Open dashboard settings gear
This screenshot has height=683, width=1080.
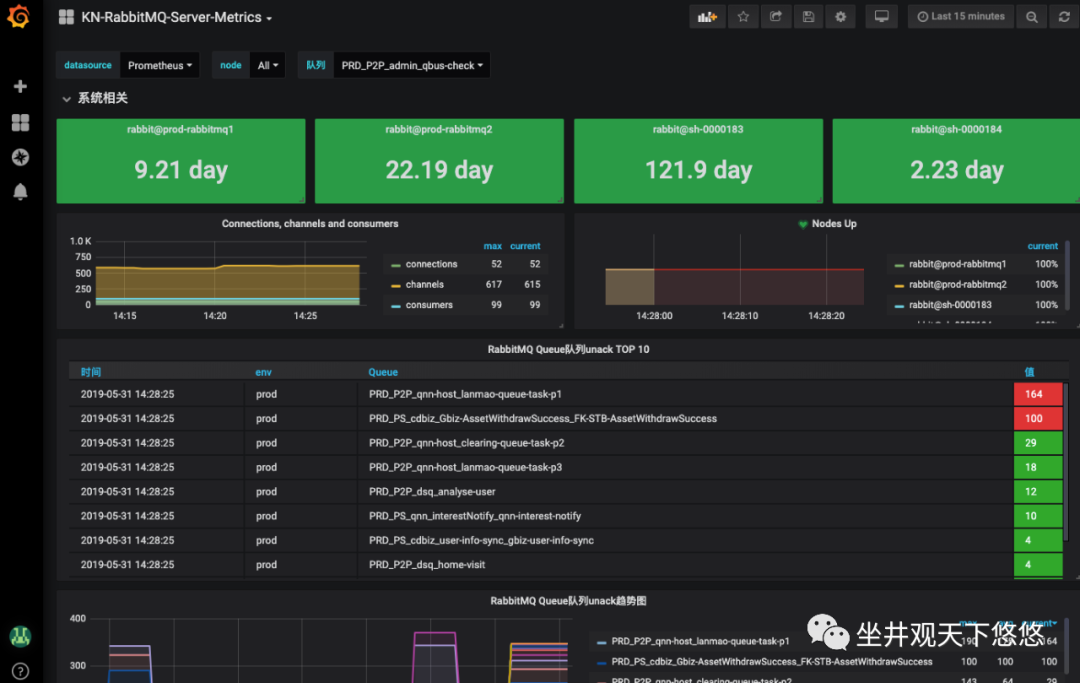click(x=840, y=16)
